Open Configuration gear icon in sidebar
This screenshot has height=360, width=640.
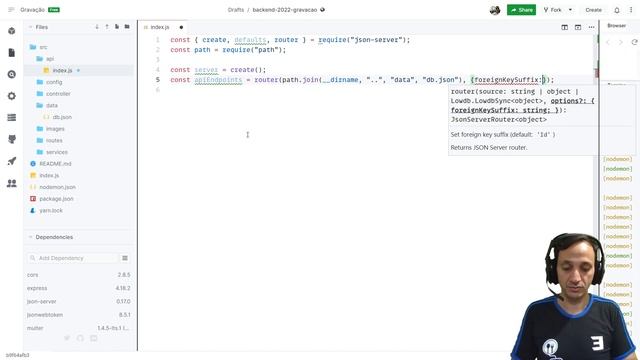pos(12,96)
